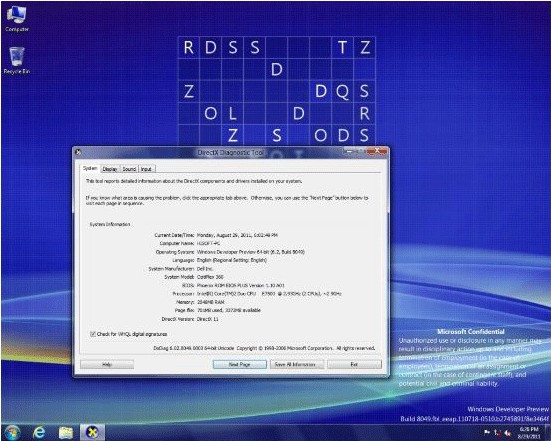This screenshot has width=551, height=441.
Task: Click the Memory "2048MB RAM" value
Action: tap(211, 302)
